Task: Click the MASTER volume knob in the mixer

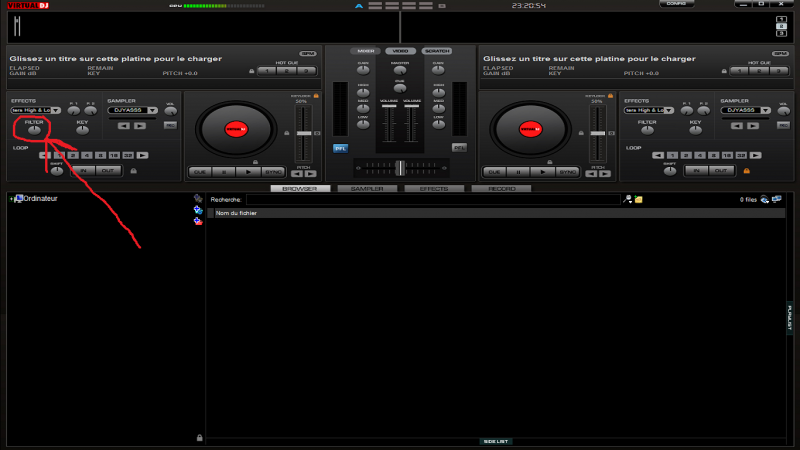Action: [x=400, y=72]
